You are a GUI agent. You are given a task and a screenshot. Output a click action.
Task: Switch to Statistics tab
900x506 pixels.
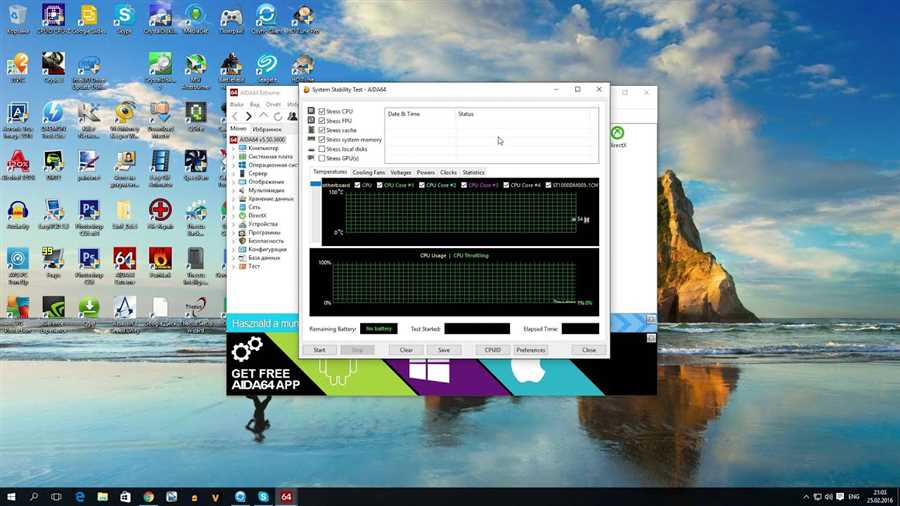pyautogui.click(x=473, y=172)
